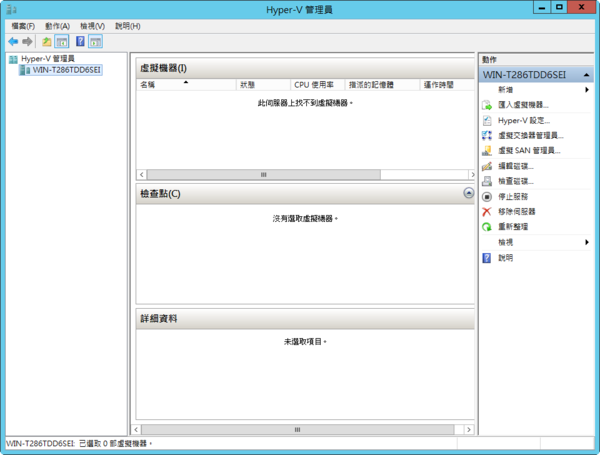Click the 說明 help icon in actions pane
Screen dimensions: 600x455
[487, 258]
